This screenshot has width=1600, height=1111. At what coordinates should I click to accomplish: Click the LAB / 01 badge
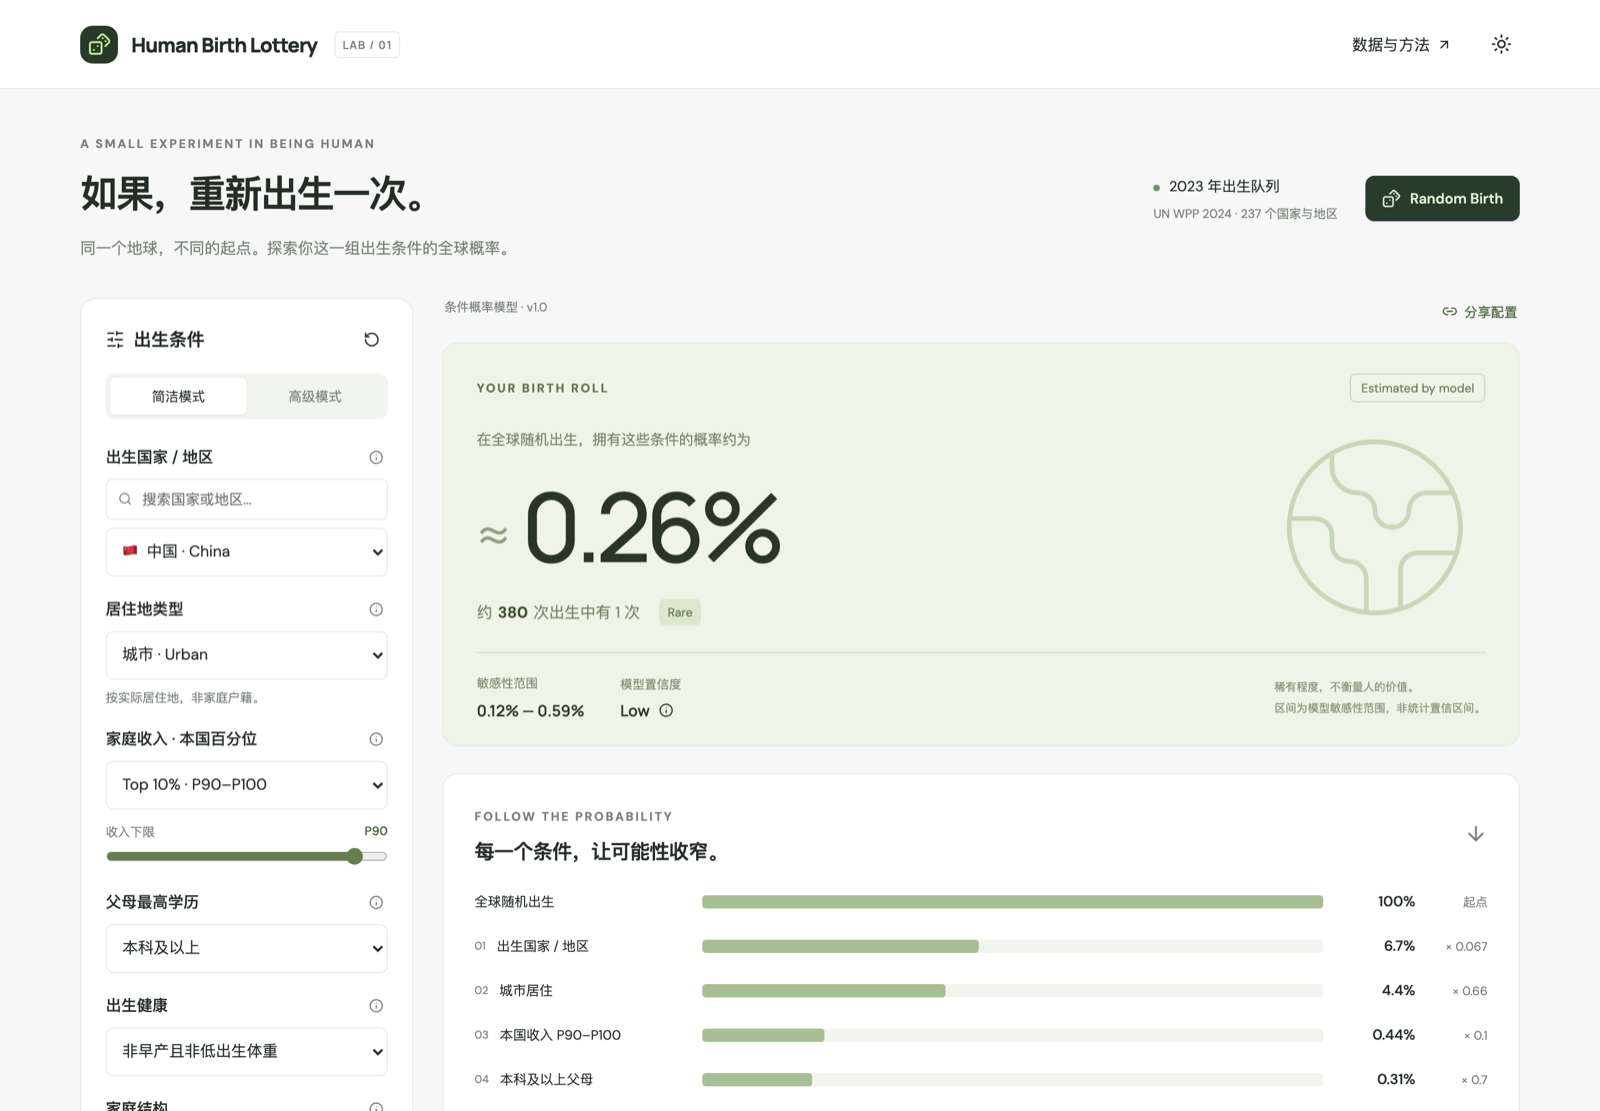tap(367, 45)
